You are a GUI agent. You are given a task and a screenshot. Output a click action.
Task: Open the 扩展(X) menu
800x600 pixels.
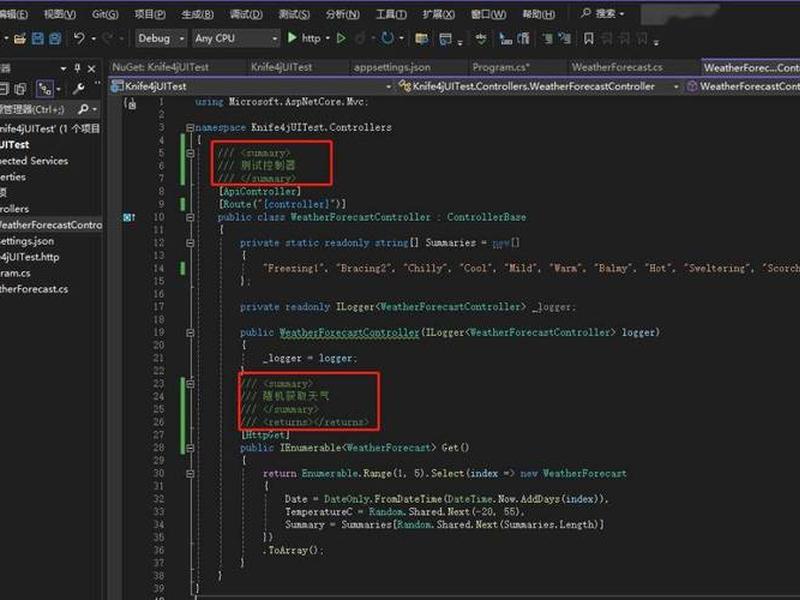pos(438,14)
